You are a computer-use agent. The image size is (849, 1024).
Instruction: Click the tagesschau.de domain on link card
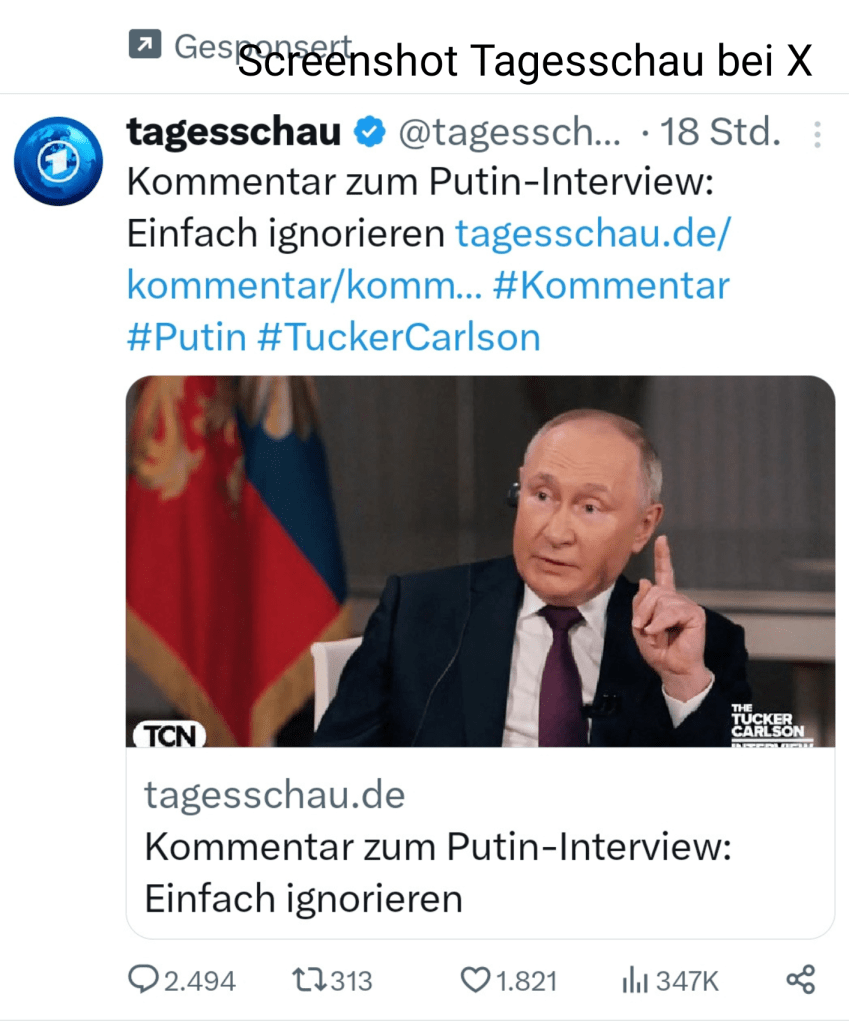[x=275, y=795]
